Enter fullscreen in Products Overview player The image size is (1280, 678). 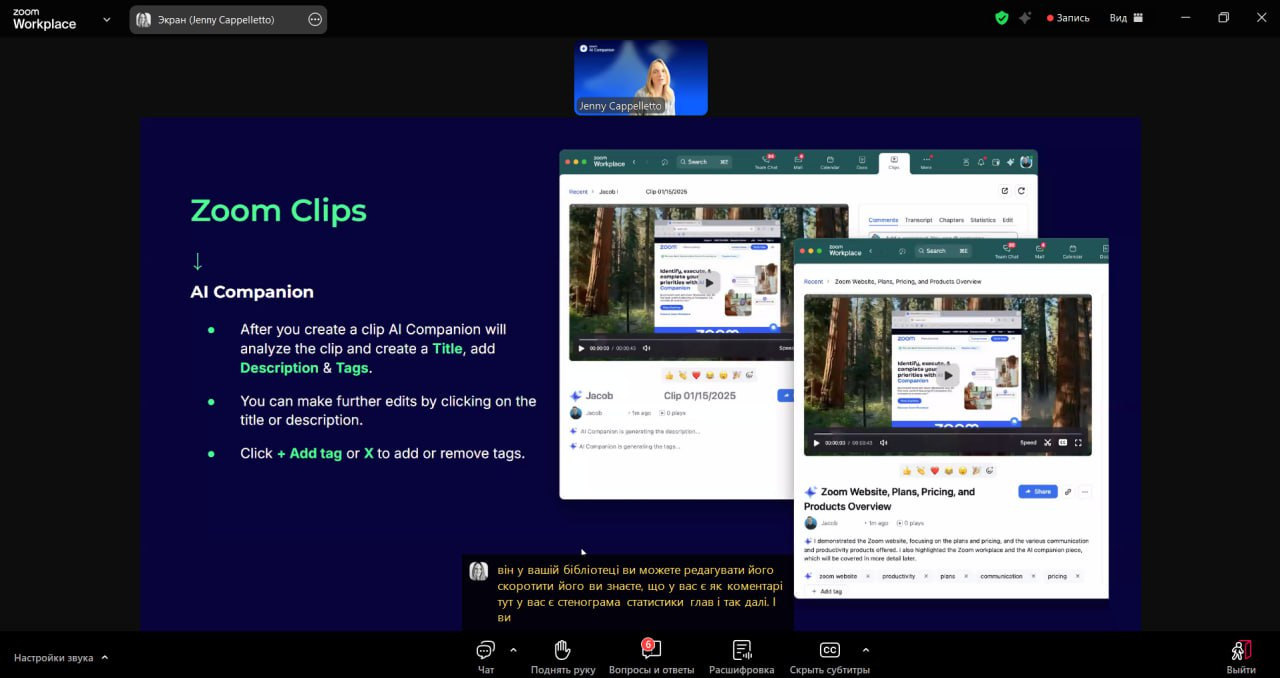point(1078,442)
